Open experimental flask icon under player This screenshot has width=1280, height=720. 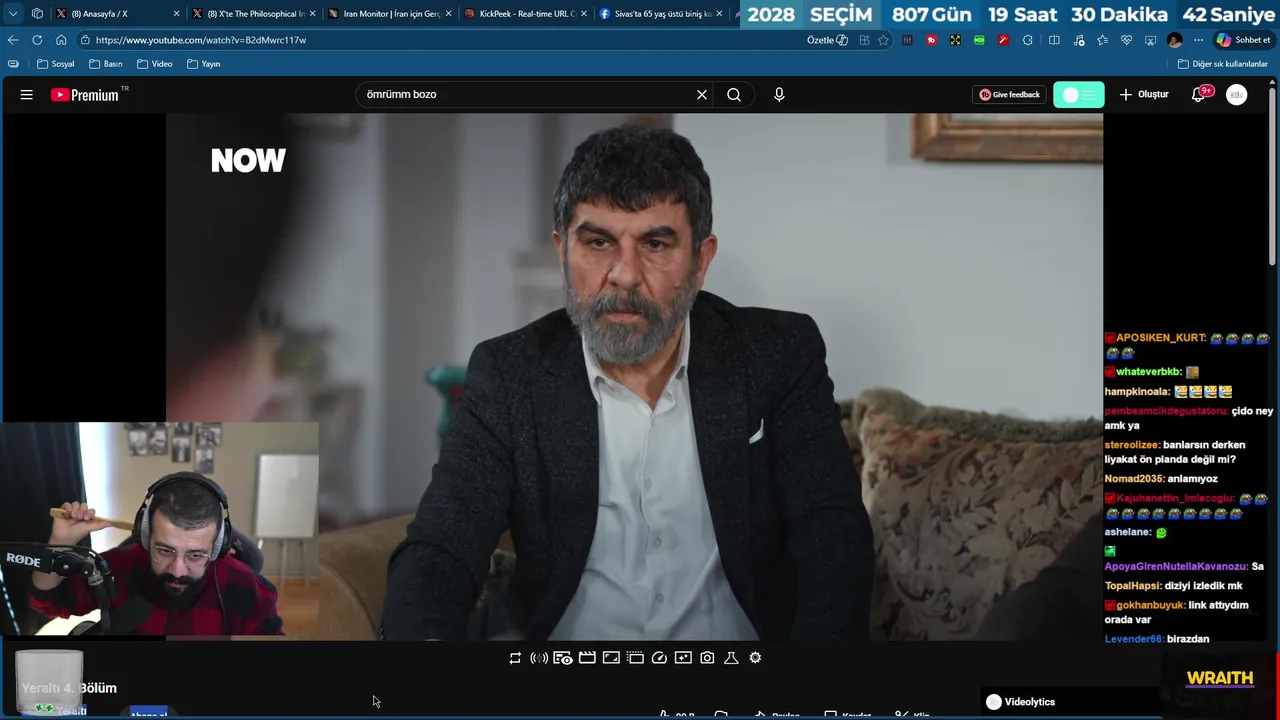point(731,658)
